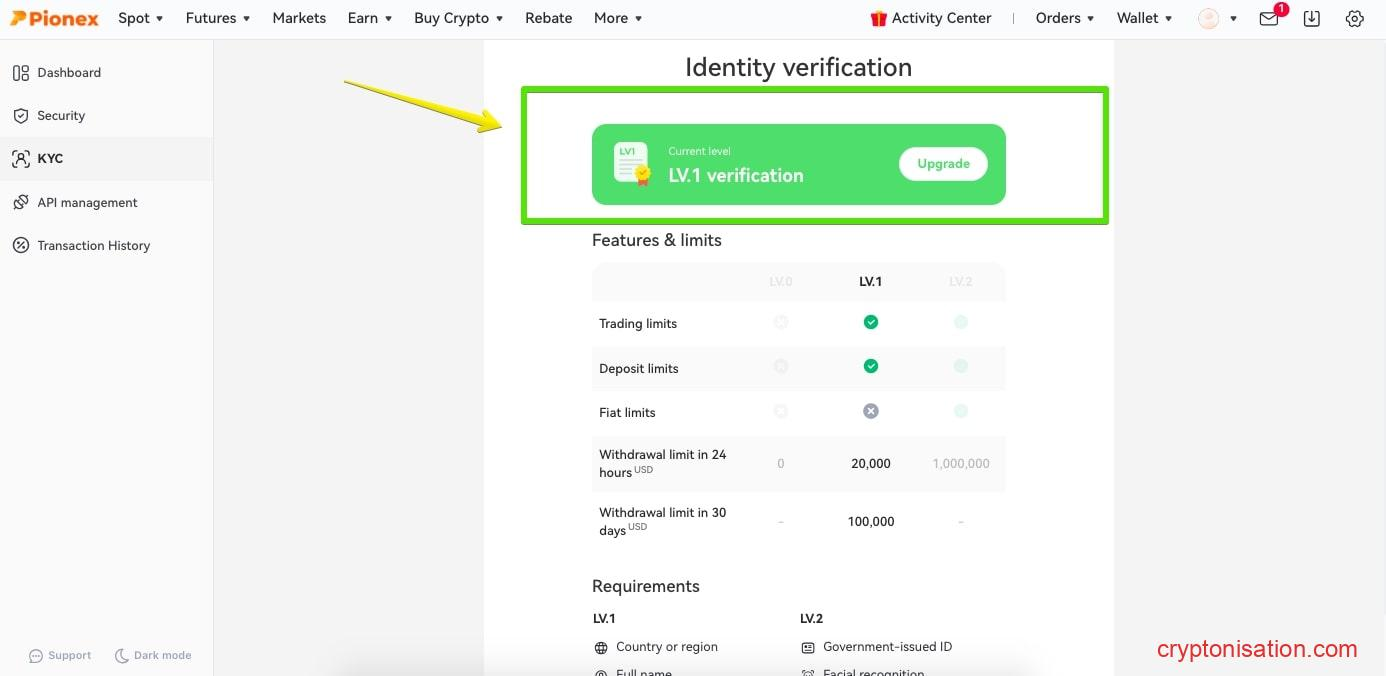
Task: Click the API management sidebar icon
Action: point(20,202)
